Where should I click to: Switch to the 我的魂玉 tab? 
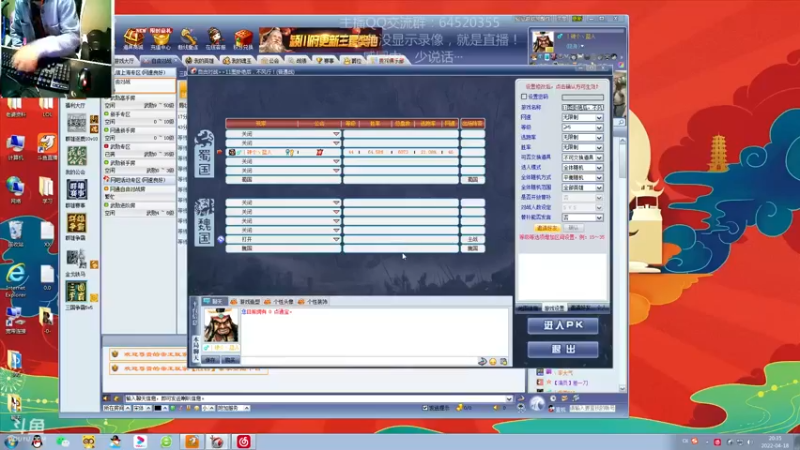click(237, 61)
